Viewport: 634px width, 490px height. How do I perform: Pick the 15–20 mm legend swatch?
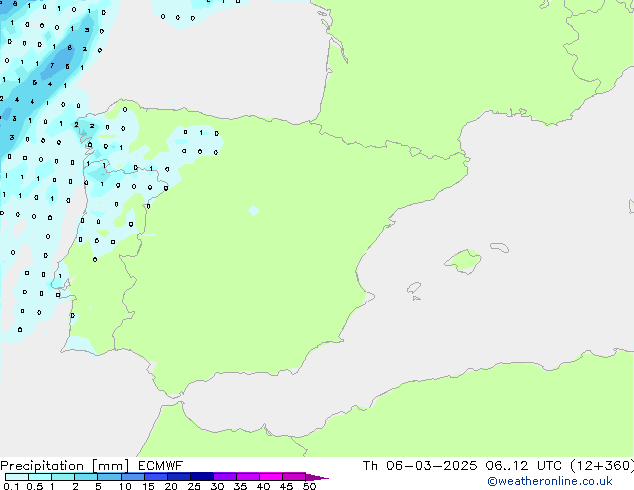(155, 477)
